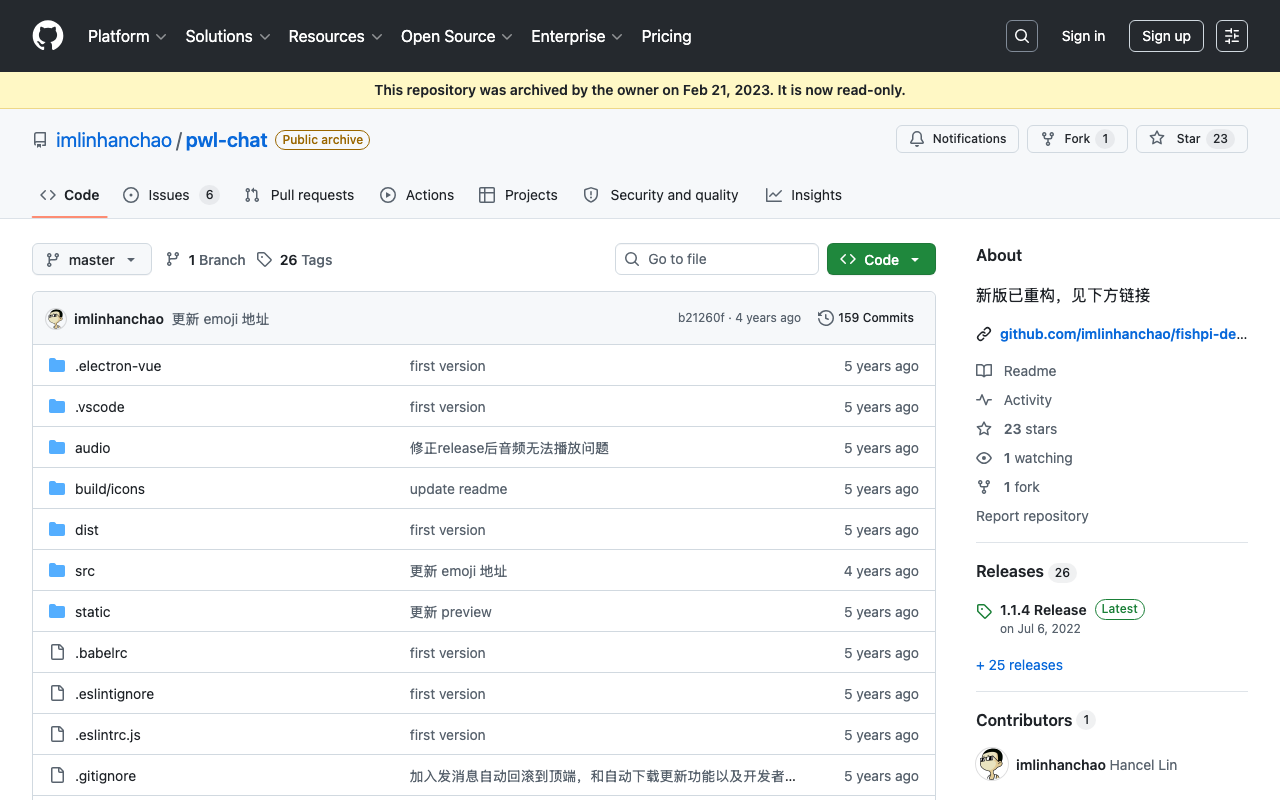Image resolution: width=1280 pixels, height=800 pixels.
Task: Open the 1.1.4 Release link
Action: [1043, 610]
